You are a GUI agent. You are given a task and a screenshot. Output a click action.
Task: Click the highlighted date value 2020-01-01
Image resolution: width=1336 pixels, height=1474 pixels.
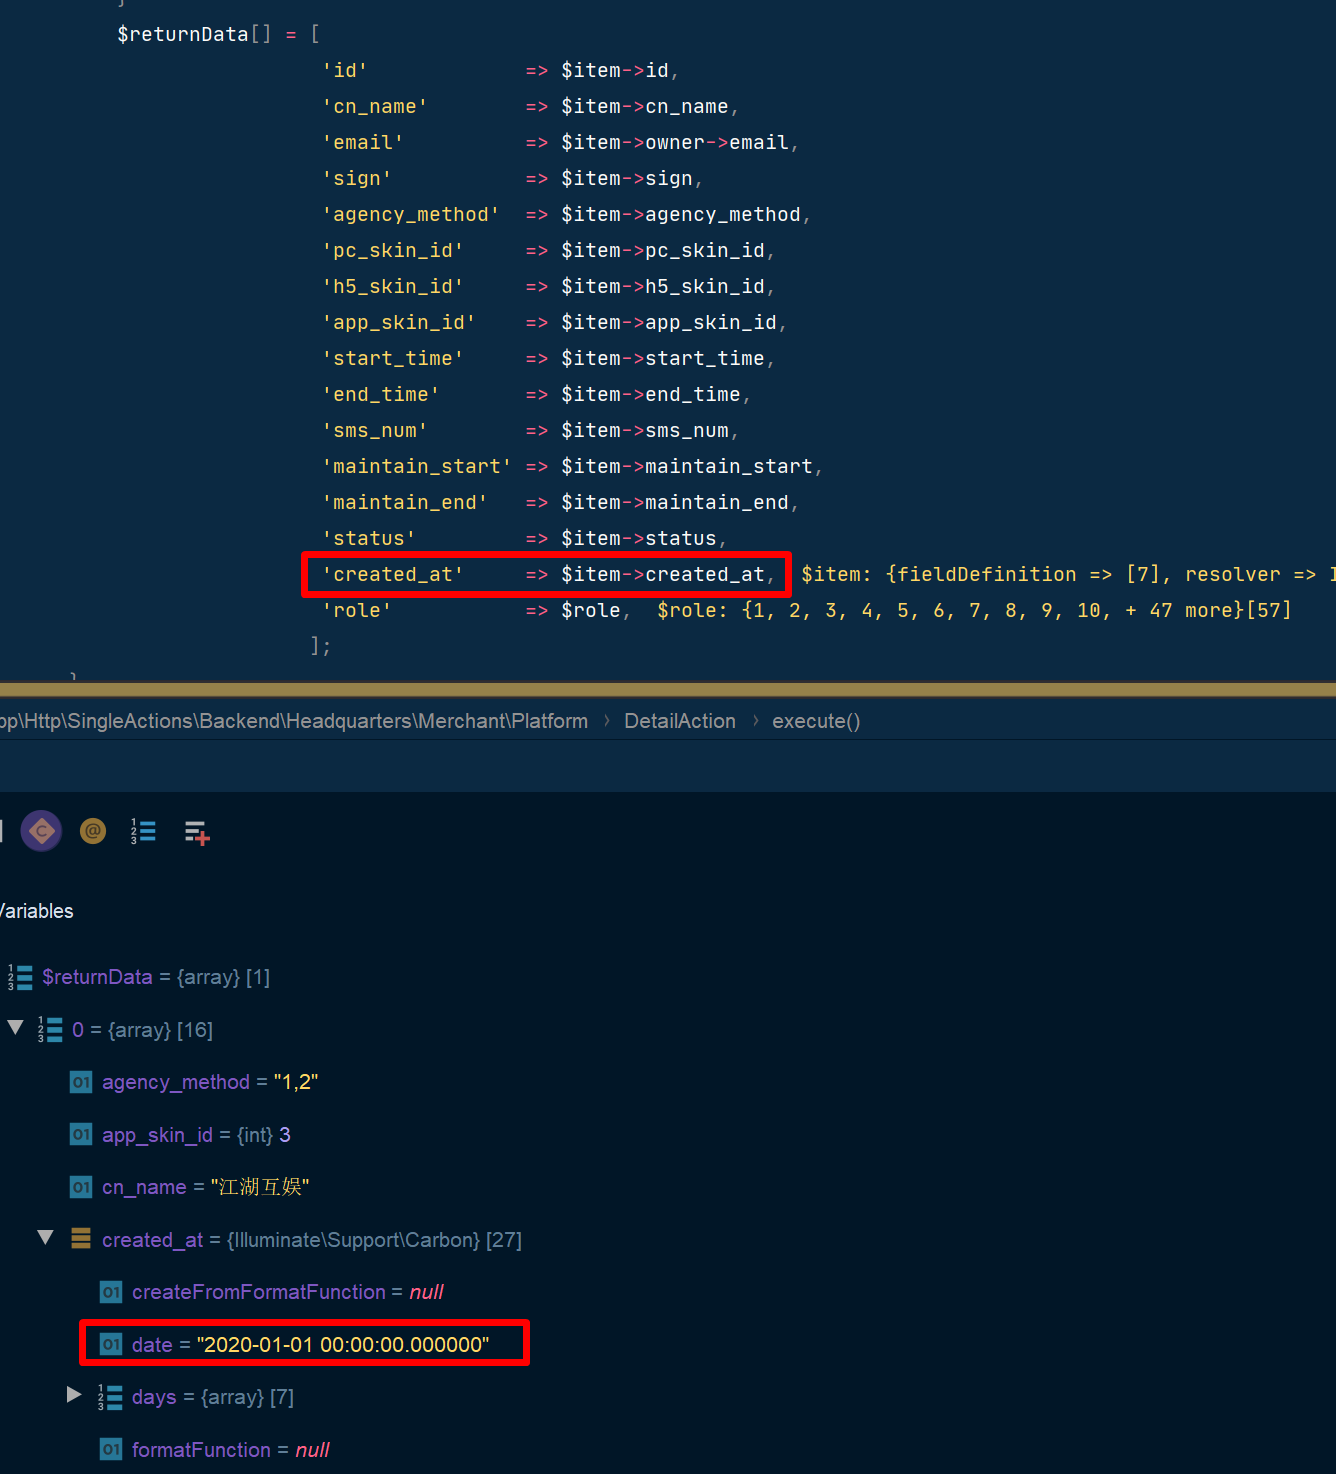[x=344, y=1344]
